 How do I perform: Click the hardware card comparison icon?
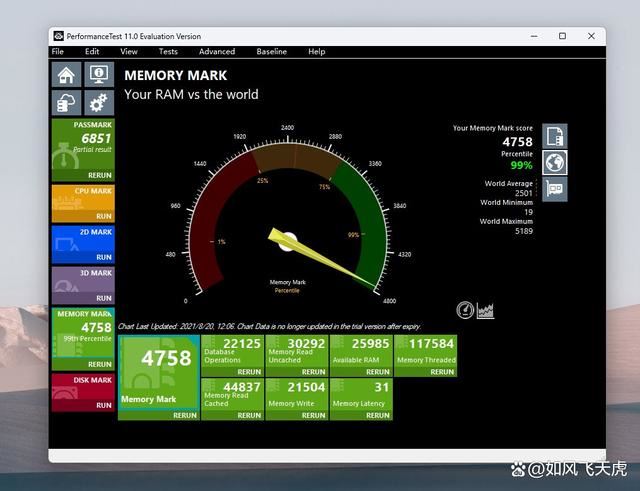(x=555, y=189)
